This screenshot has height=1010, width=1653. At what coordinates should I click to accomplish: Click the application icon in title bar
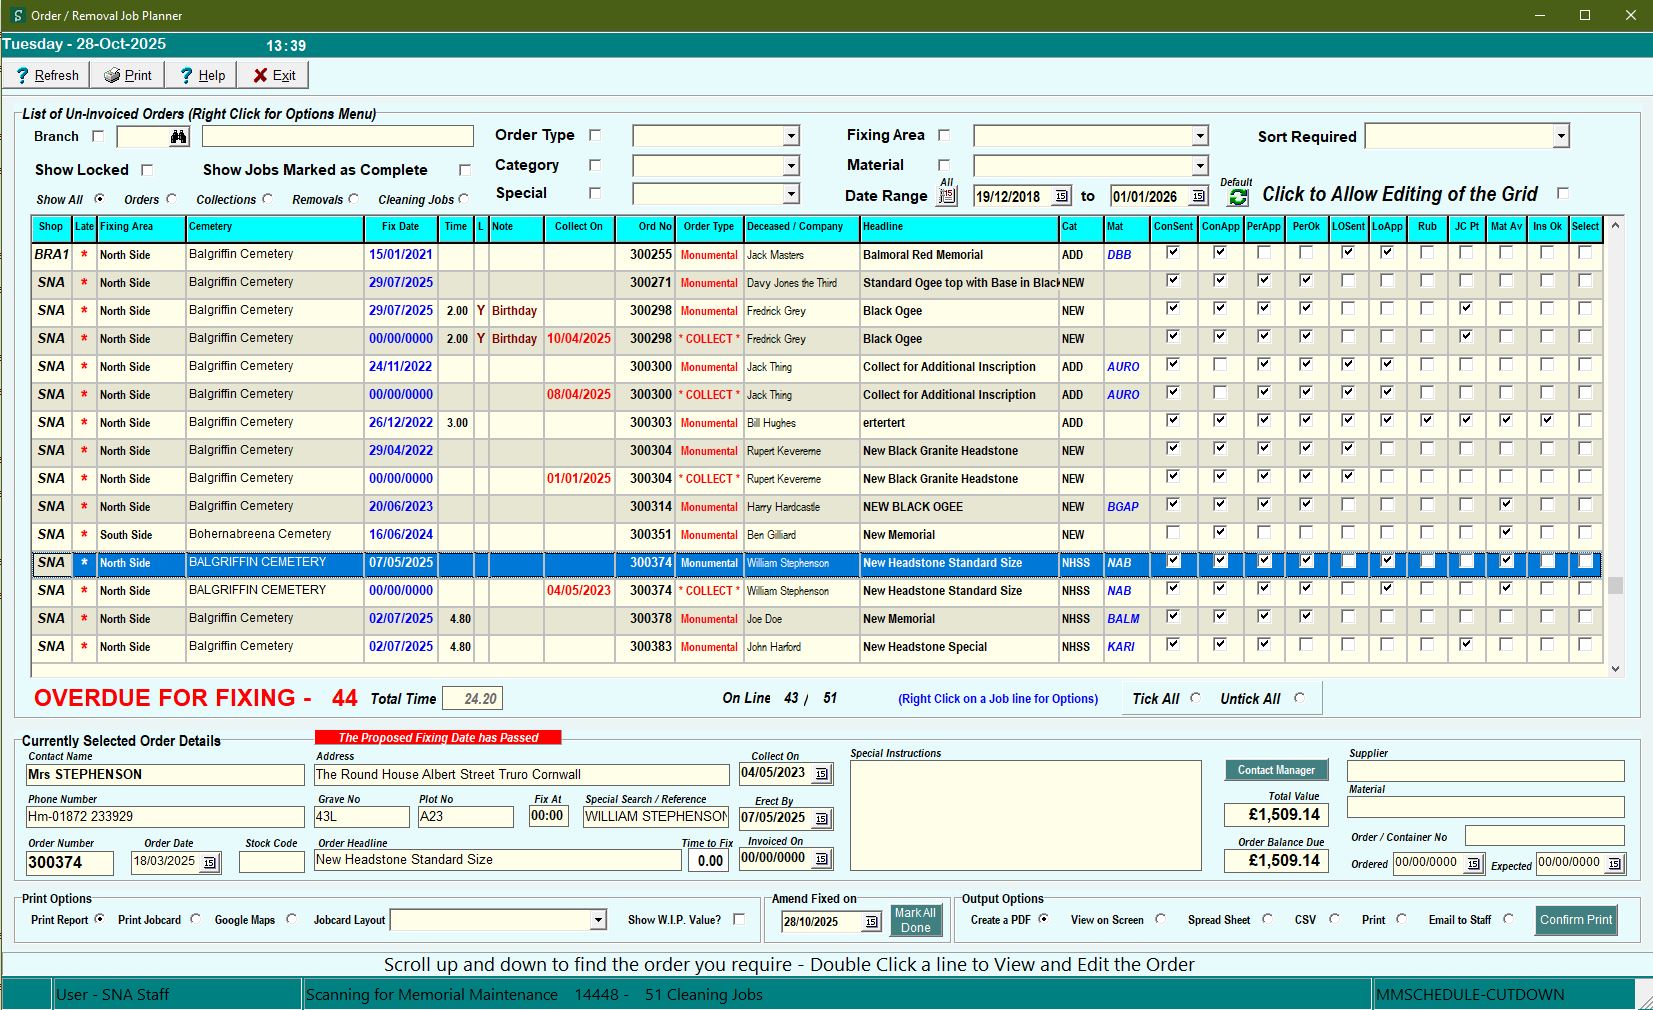coord(17,15)
